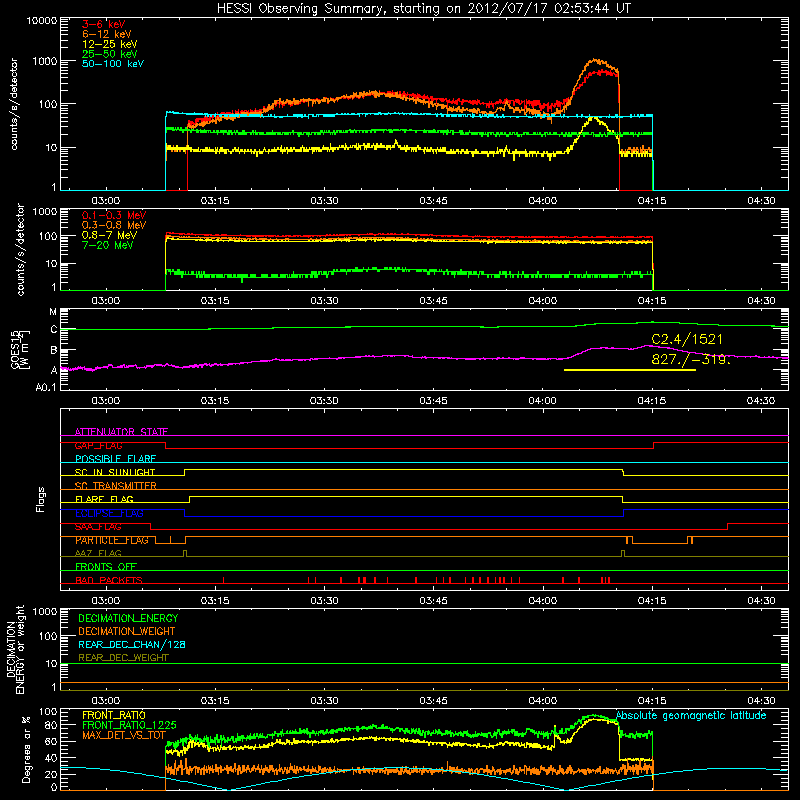Select the 12-25 keV legend label
This screenshot has width=800, height=800.
110,44
